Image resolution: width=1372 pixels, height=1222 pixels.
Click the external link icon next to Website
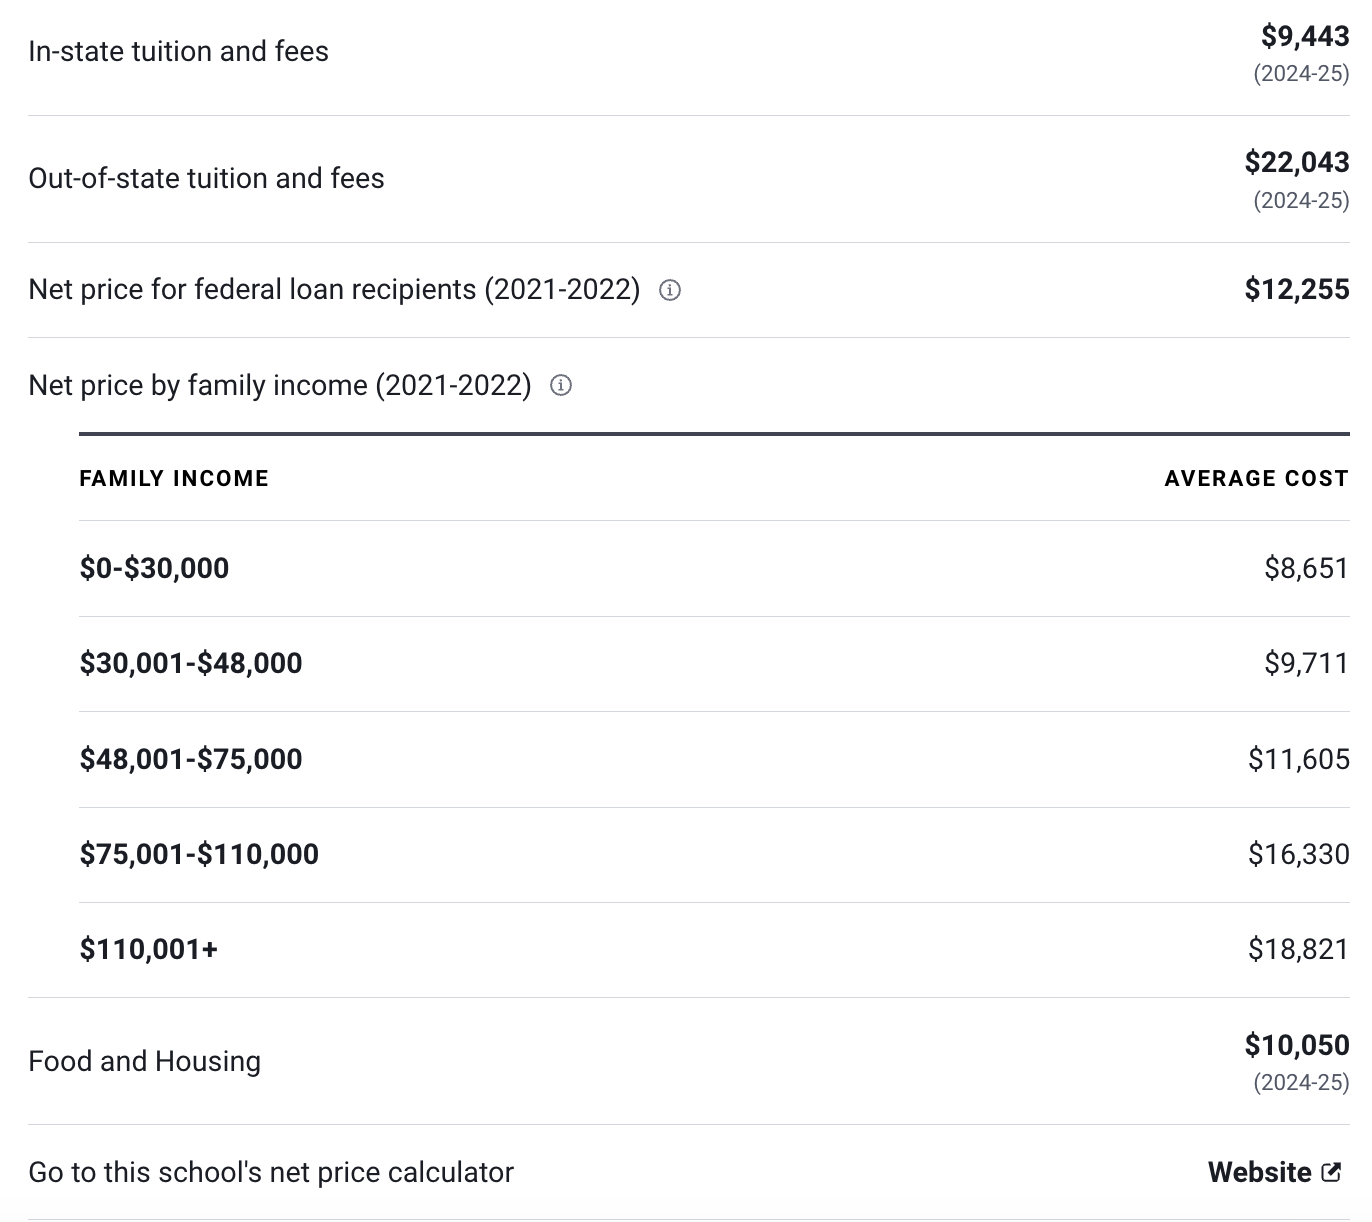tap(1331, 1172)
